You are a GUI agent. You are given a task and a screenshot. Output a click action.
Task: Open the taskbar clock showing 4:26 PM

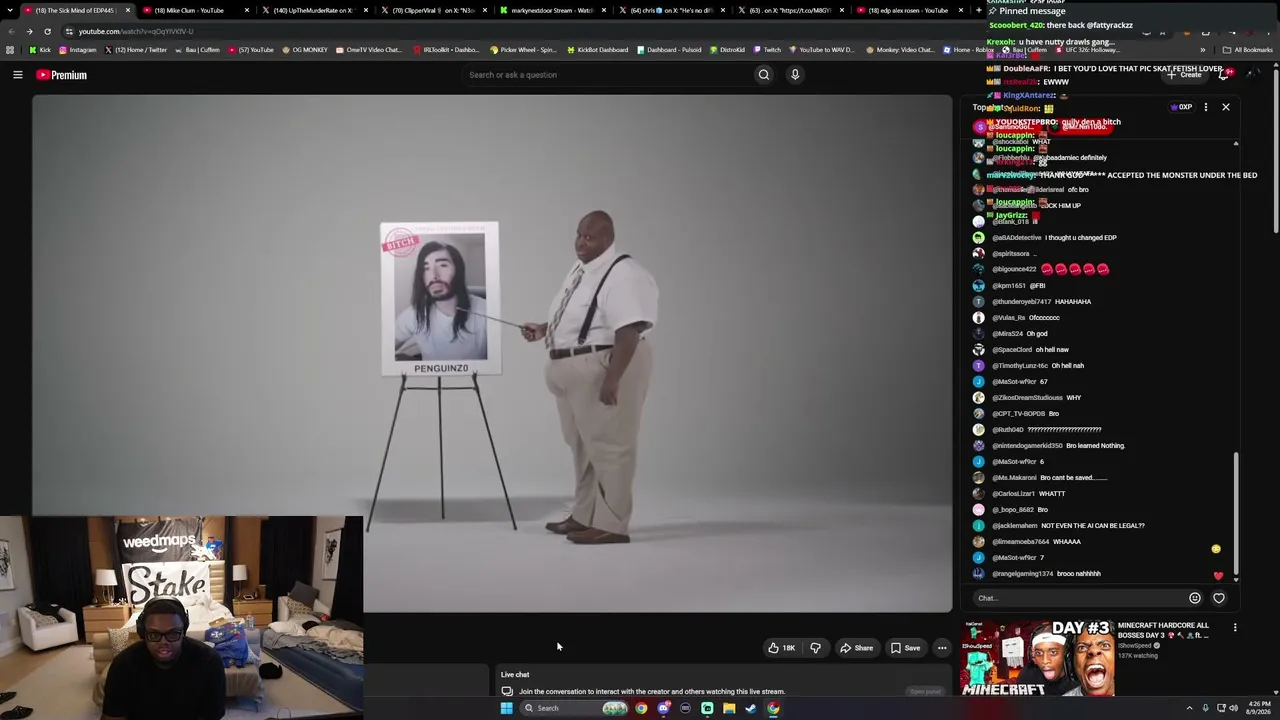tap(1257, 708)
